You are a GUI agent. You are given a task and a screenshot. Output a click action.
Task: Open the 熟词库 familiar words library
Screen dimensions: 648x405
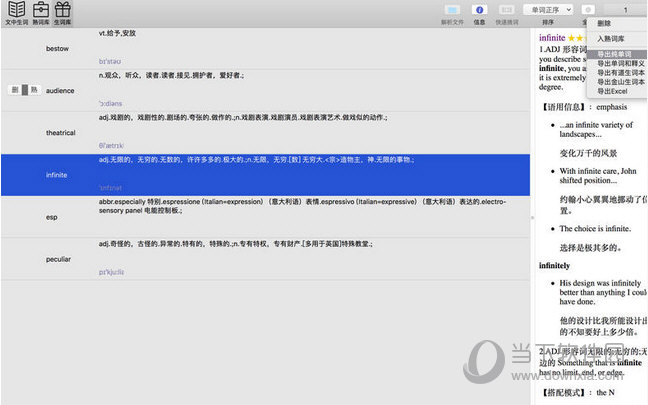tap(40, 11)
